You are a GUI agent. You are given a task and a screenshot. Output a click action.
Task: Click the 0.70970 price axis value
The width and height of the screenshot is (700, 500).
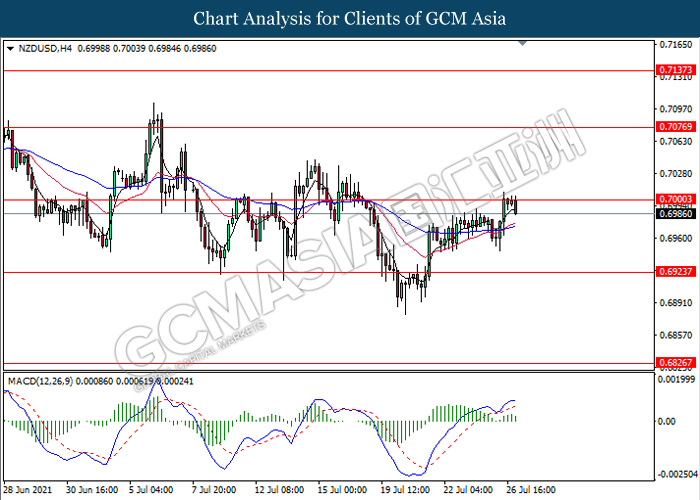click(x=676, y=109)
